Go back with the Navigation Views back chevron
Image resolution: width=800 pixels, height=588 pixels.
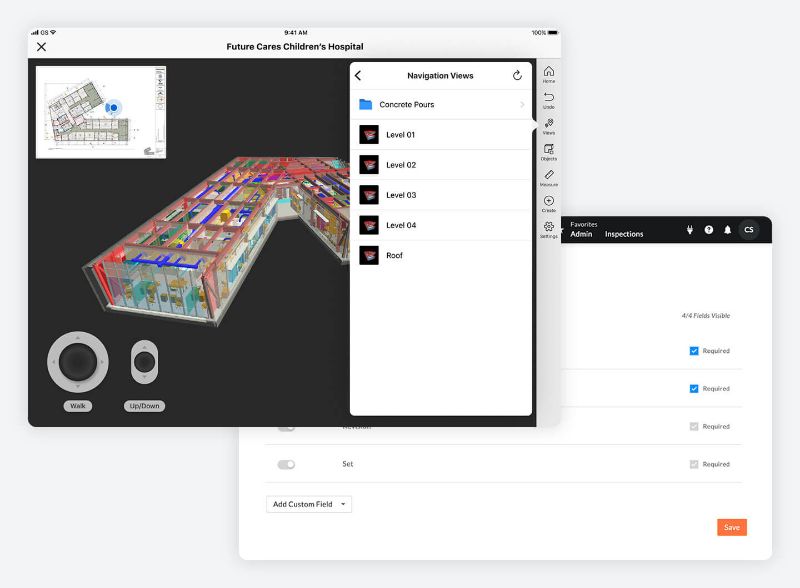coord(358,74)
